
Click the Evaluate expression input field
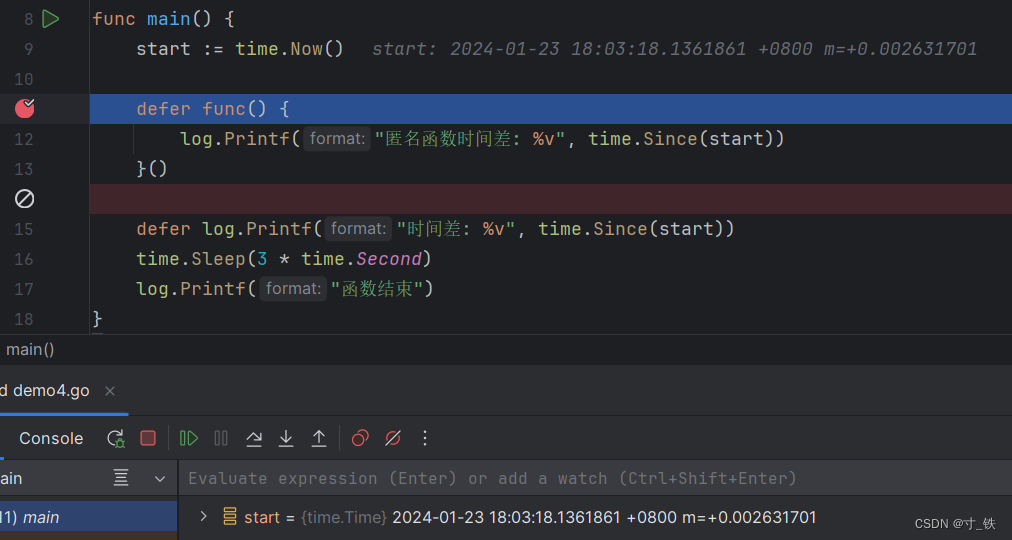point(590,479)
